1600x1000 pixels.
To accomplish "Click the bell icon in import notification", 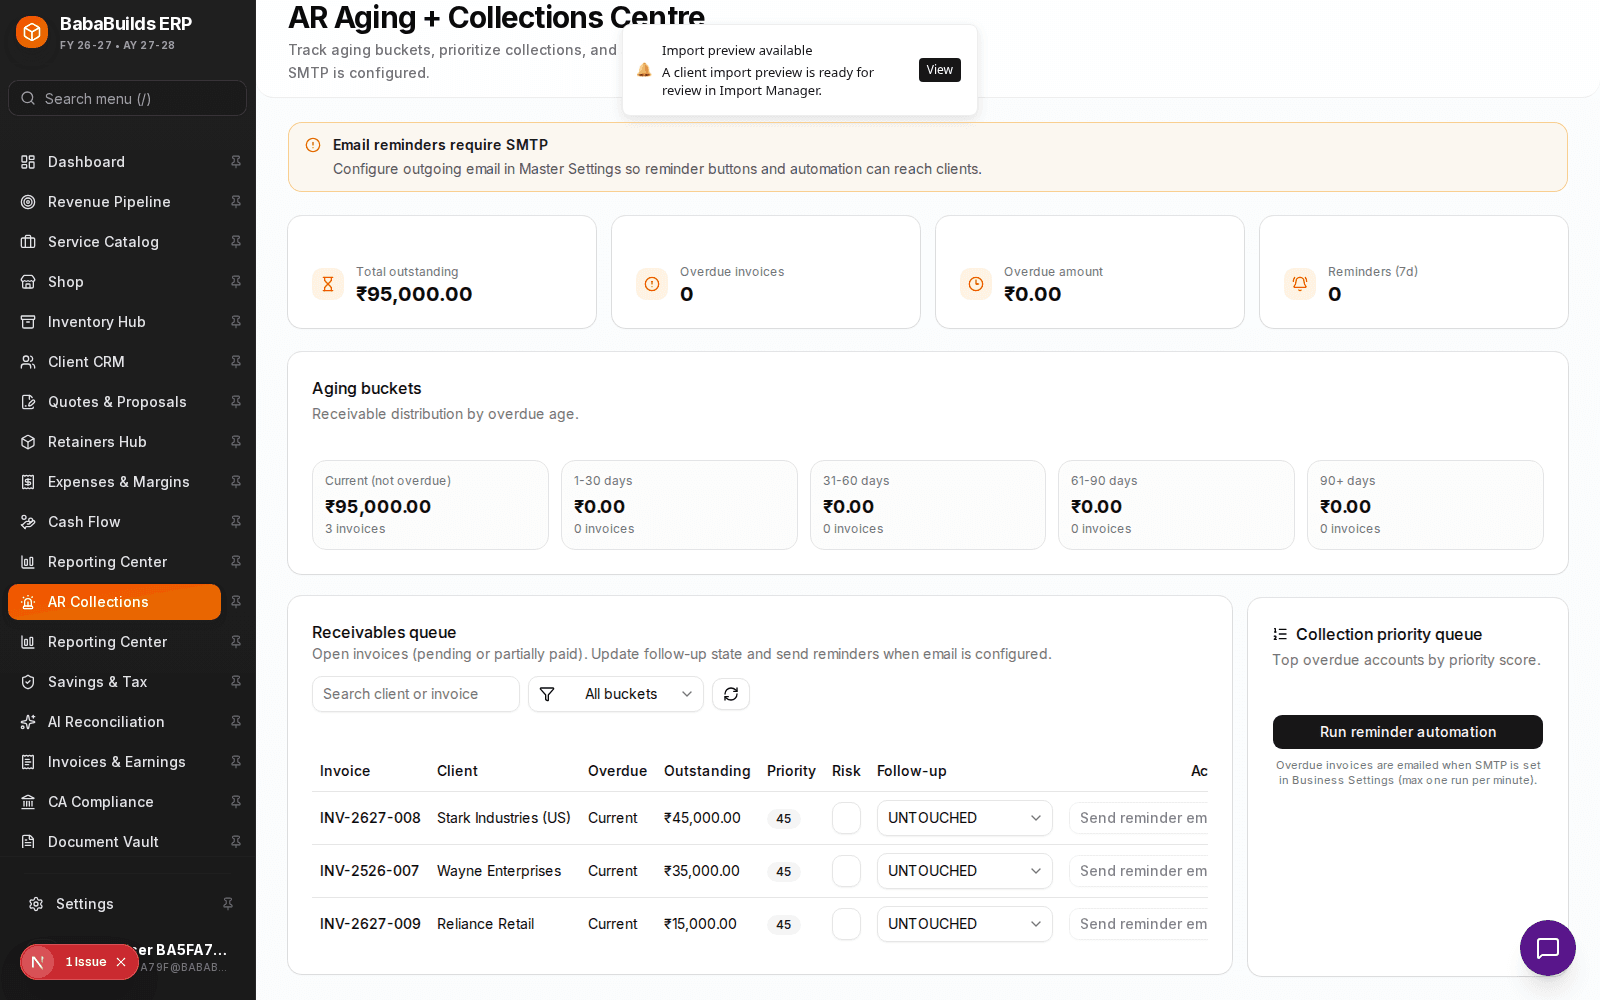I will point(644,70).
